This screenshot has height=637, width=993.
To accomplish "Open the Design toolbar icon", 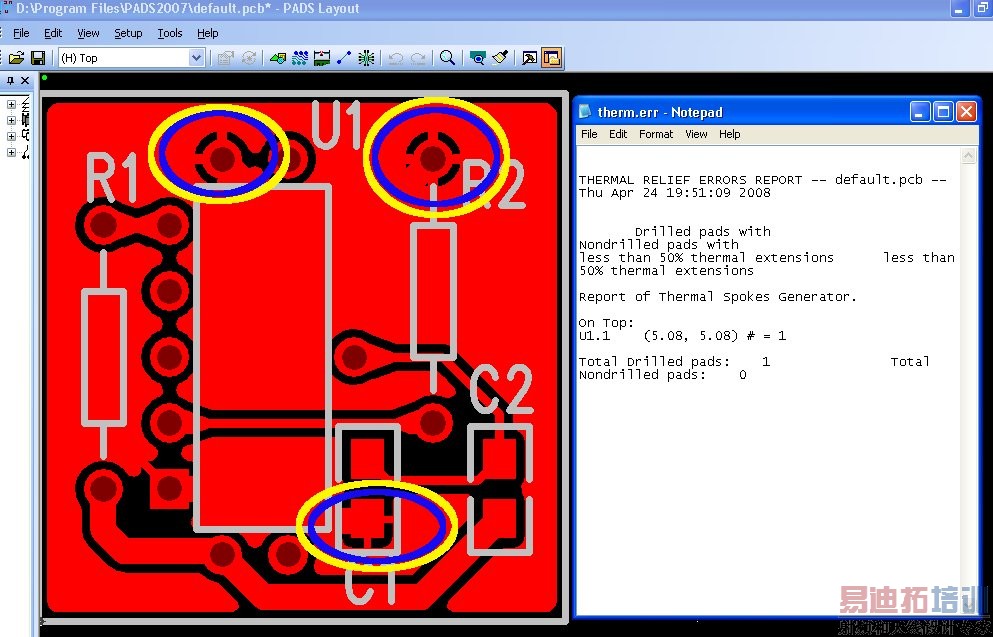I will 300,58.
